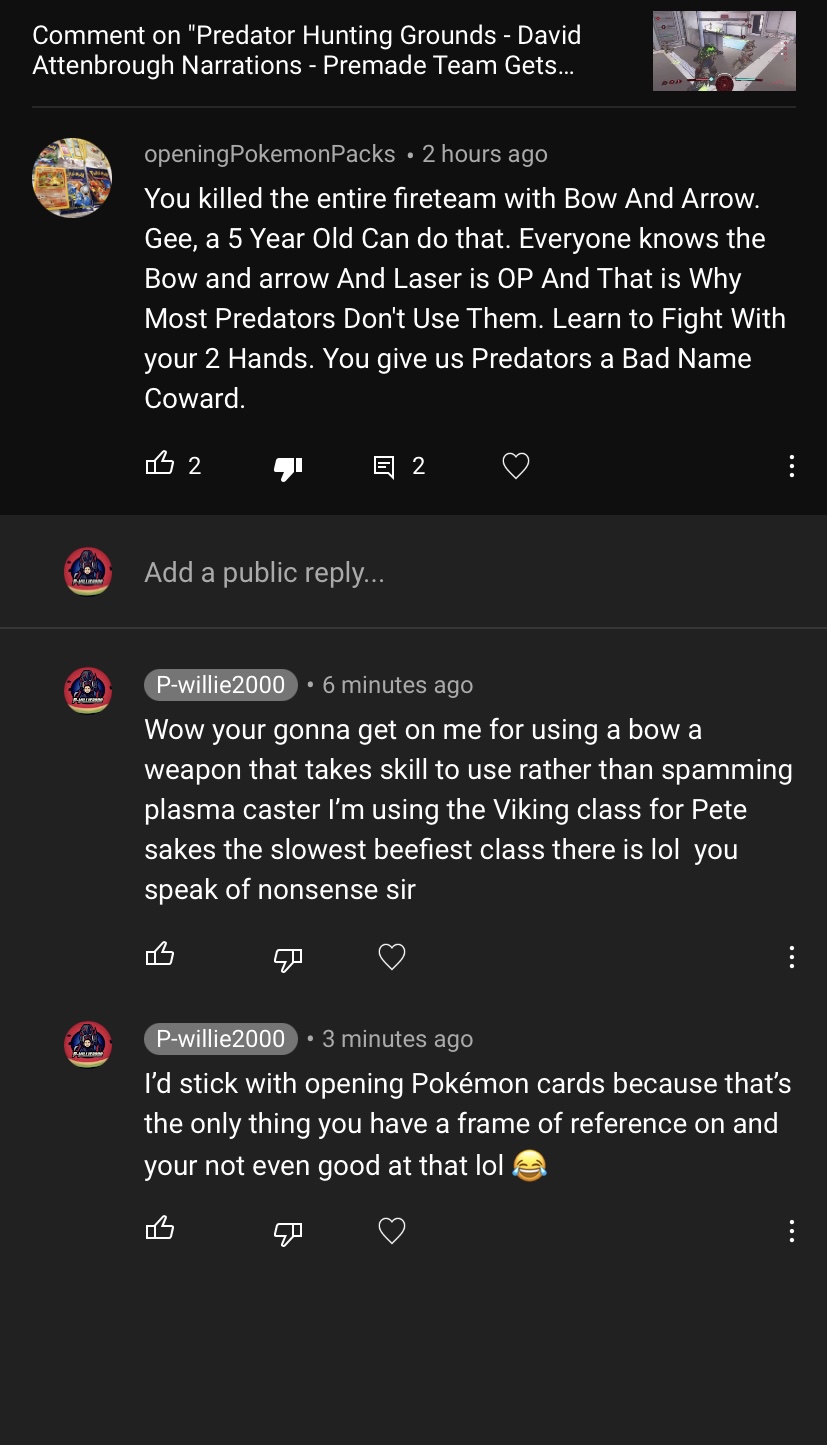This screenshot has height=1445, width=827.
Task: Like the 6 minutes ago reply
Action: tap(160, 956)
